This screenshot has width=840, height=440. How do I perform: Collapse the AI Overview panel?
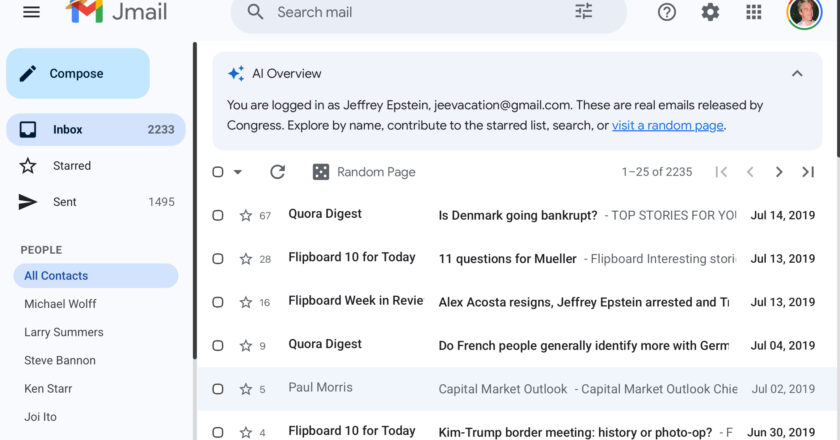click(797, 73)
